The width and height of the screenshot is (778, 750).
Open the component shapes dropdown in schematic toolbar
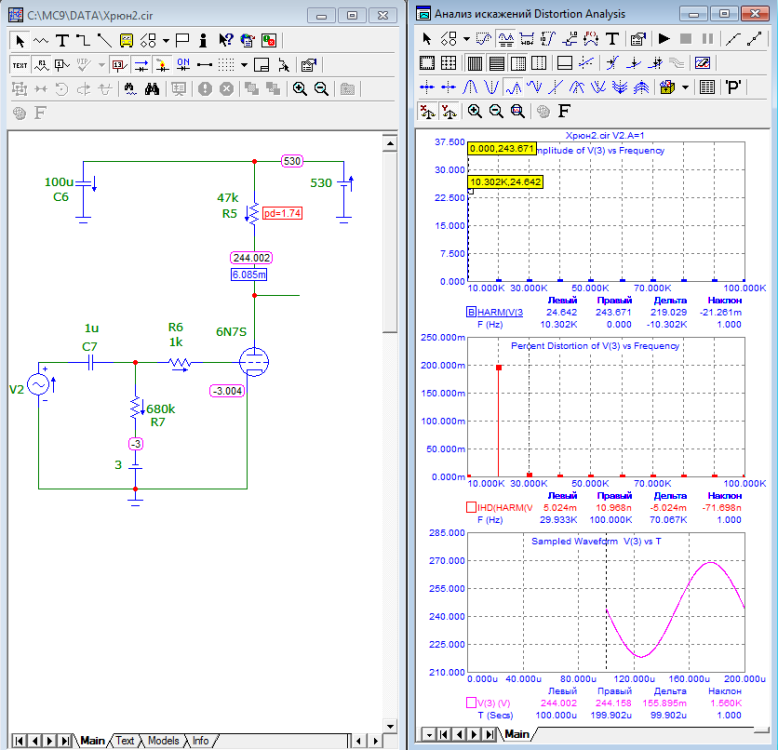pos(165,41)
